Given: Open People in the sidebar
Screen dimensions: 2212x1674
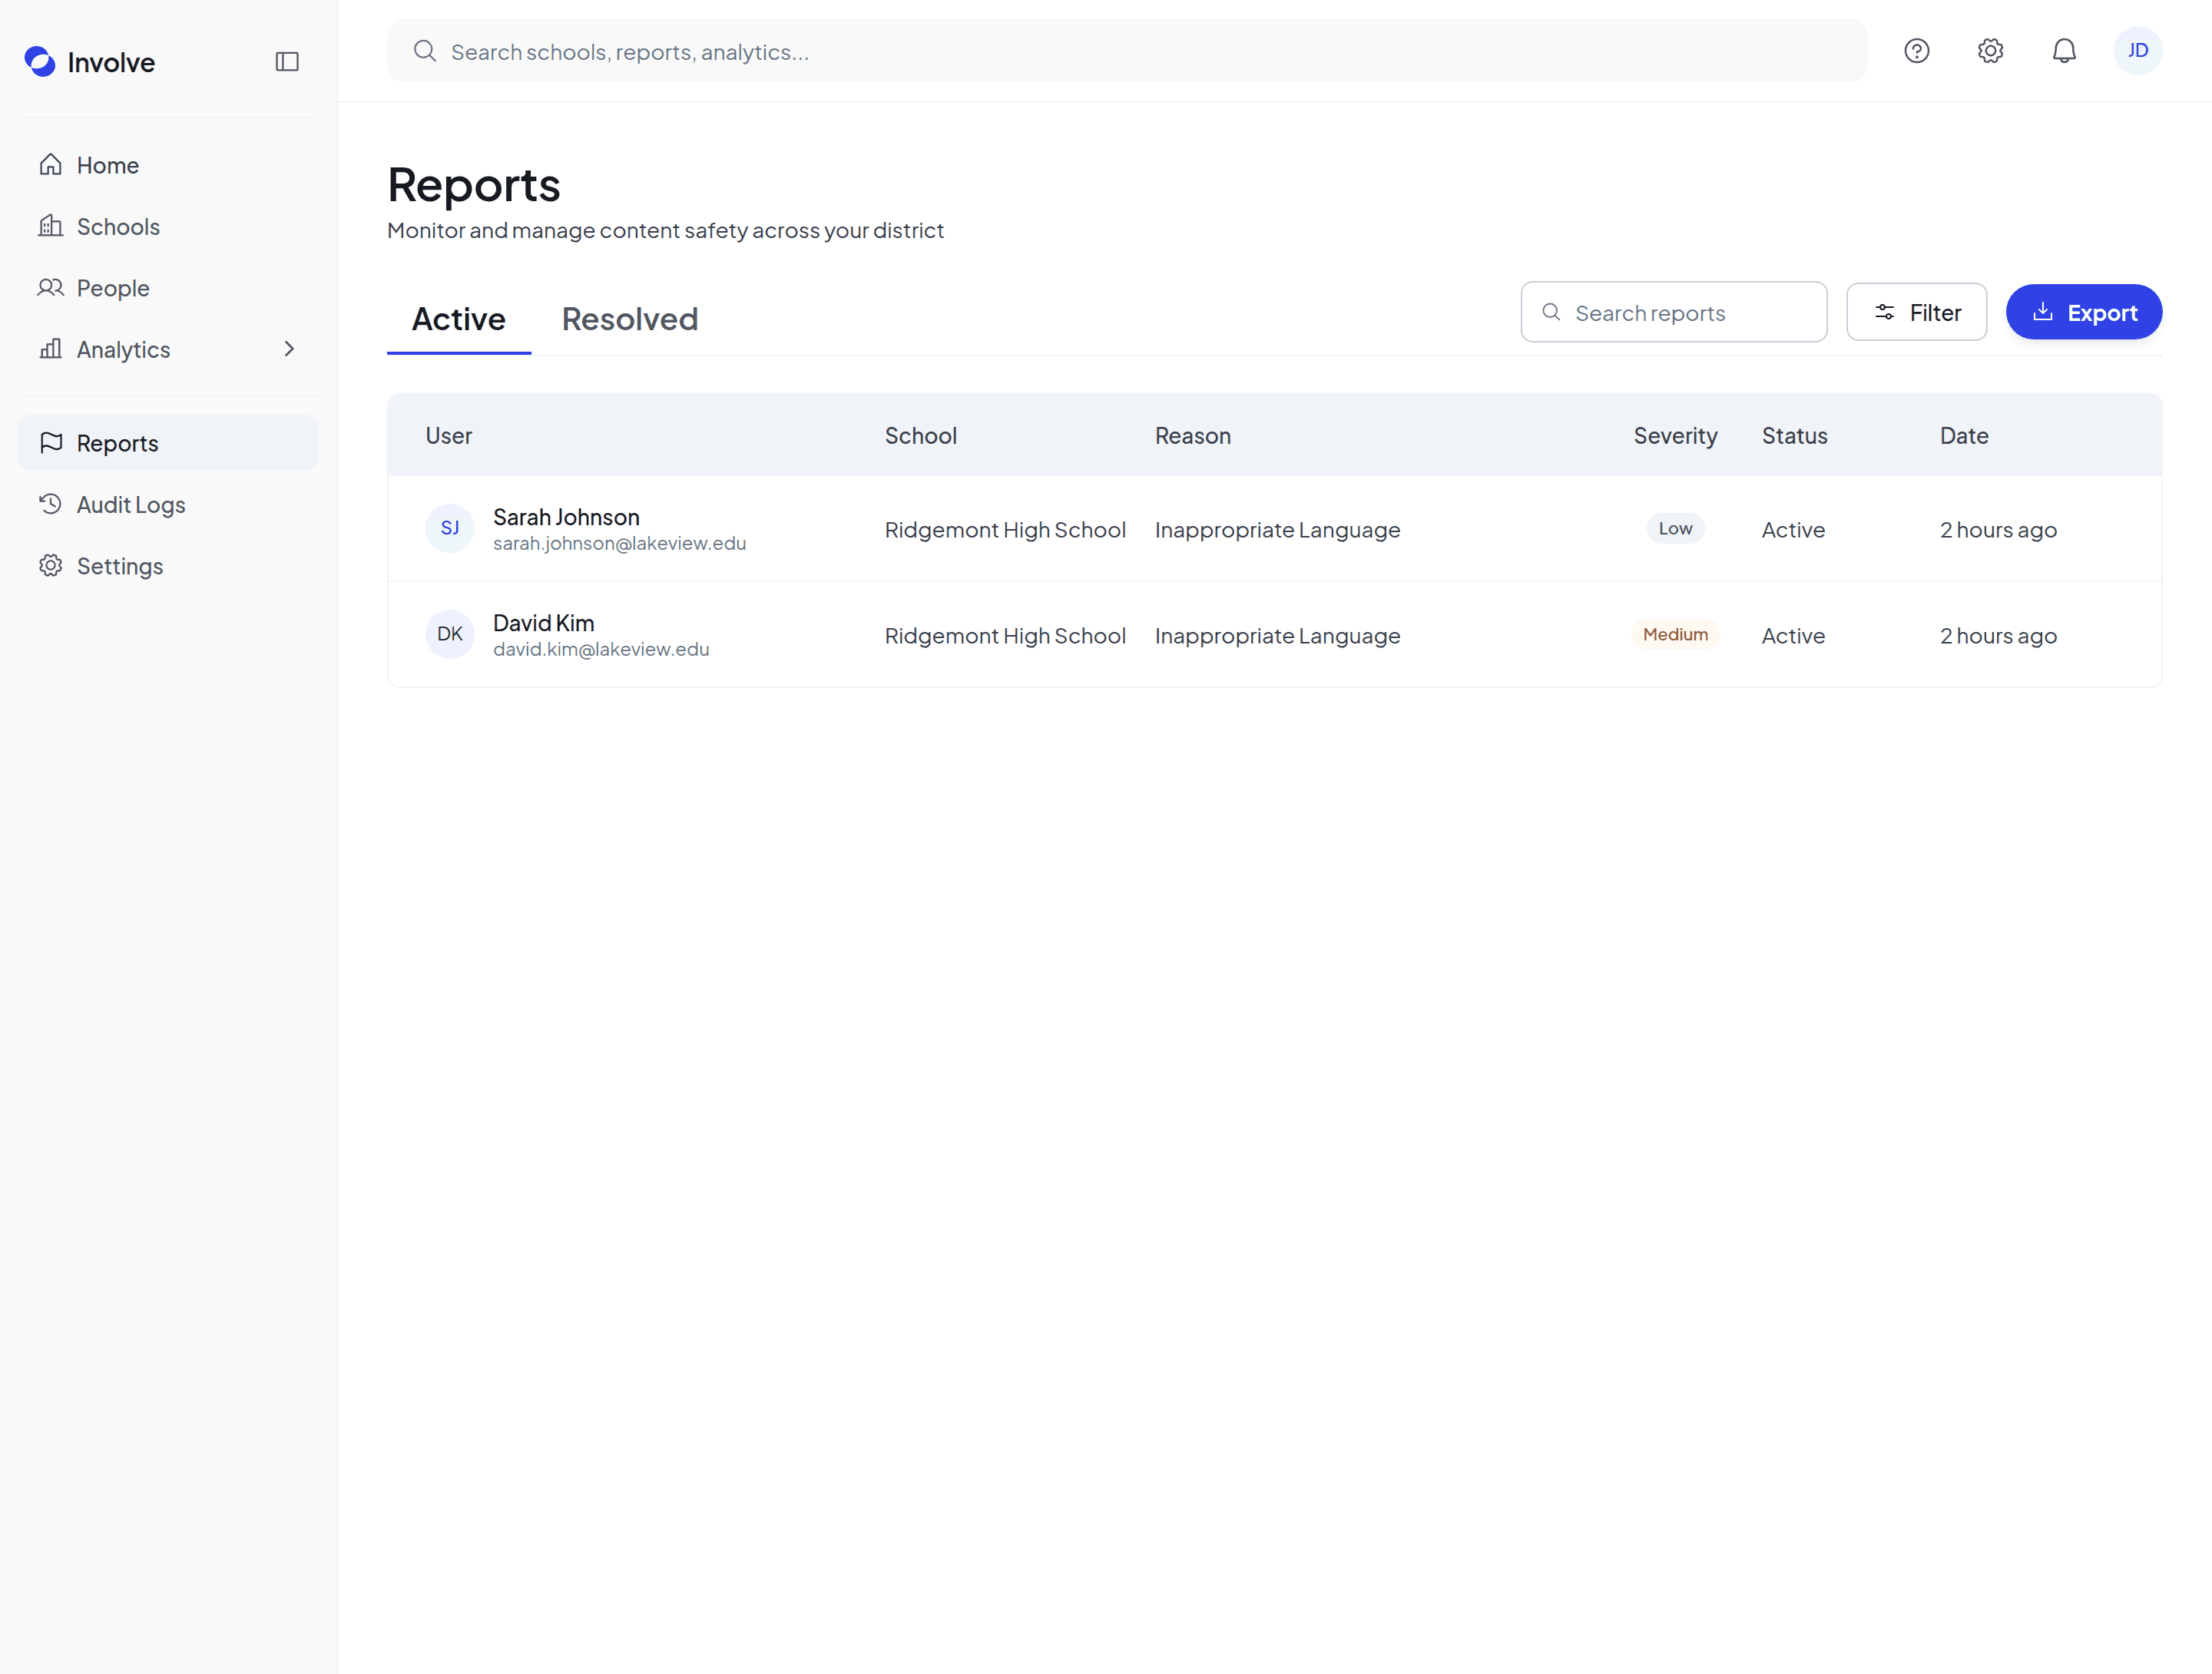Looking at the screenshot, I should [168, 288].
